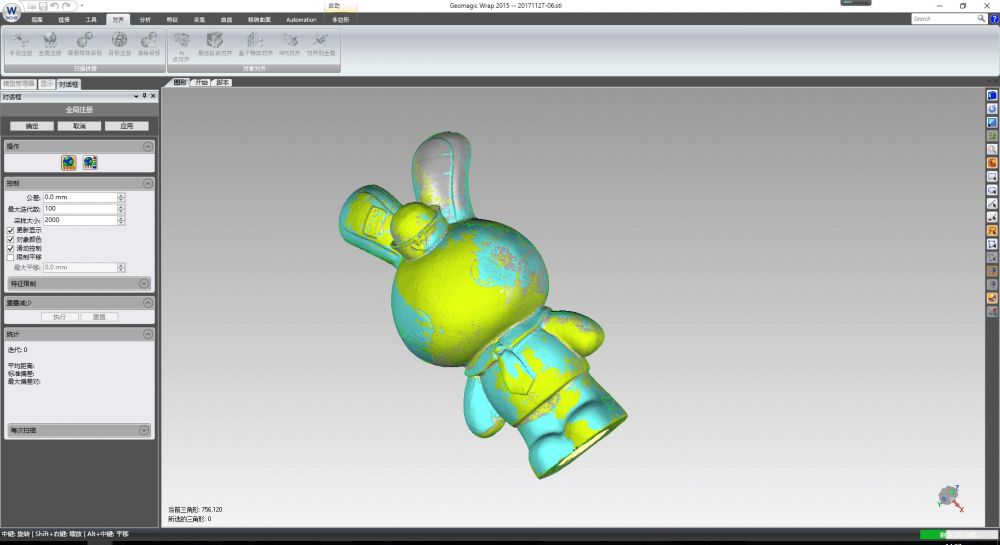
Task: Expand the 特征限制 section
Action: tap(143, 284)
